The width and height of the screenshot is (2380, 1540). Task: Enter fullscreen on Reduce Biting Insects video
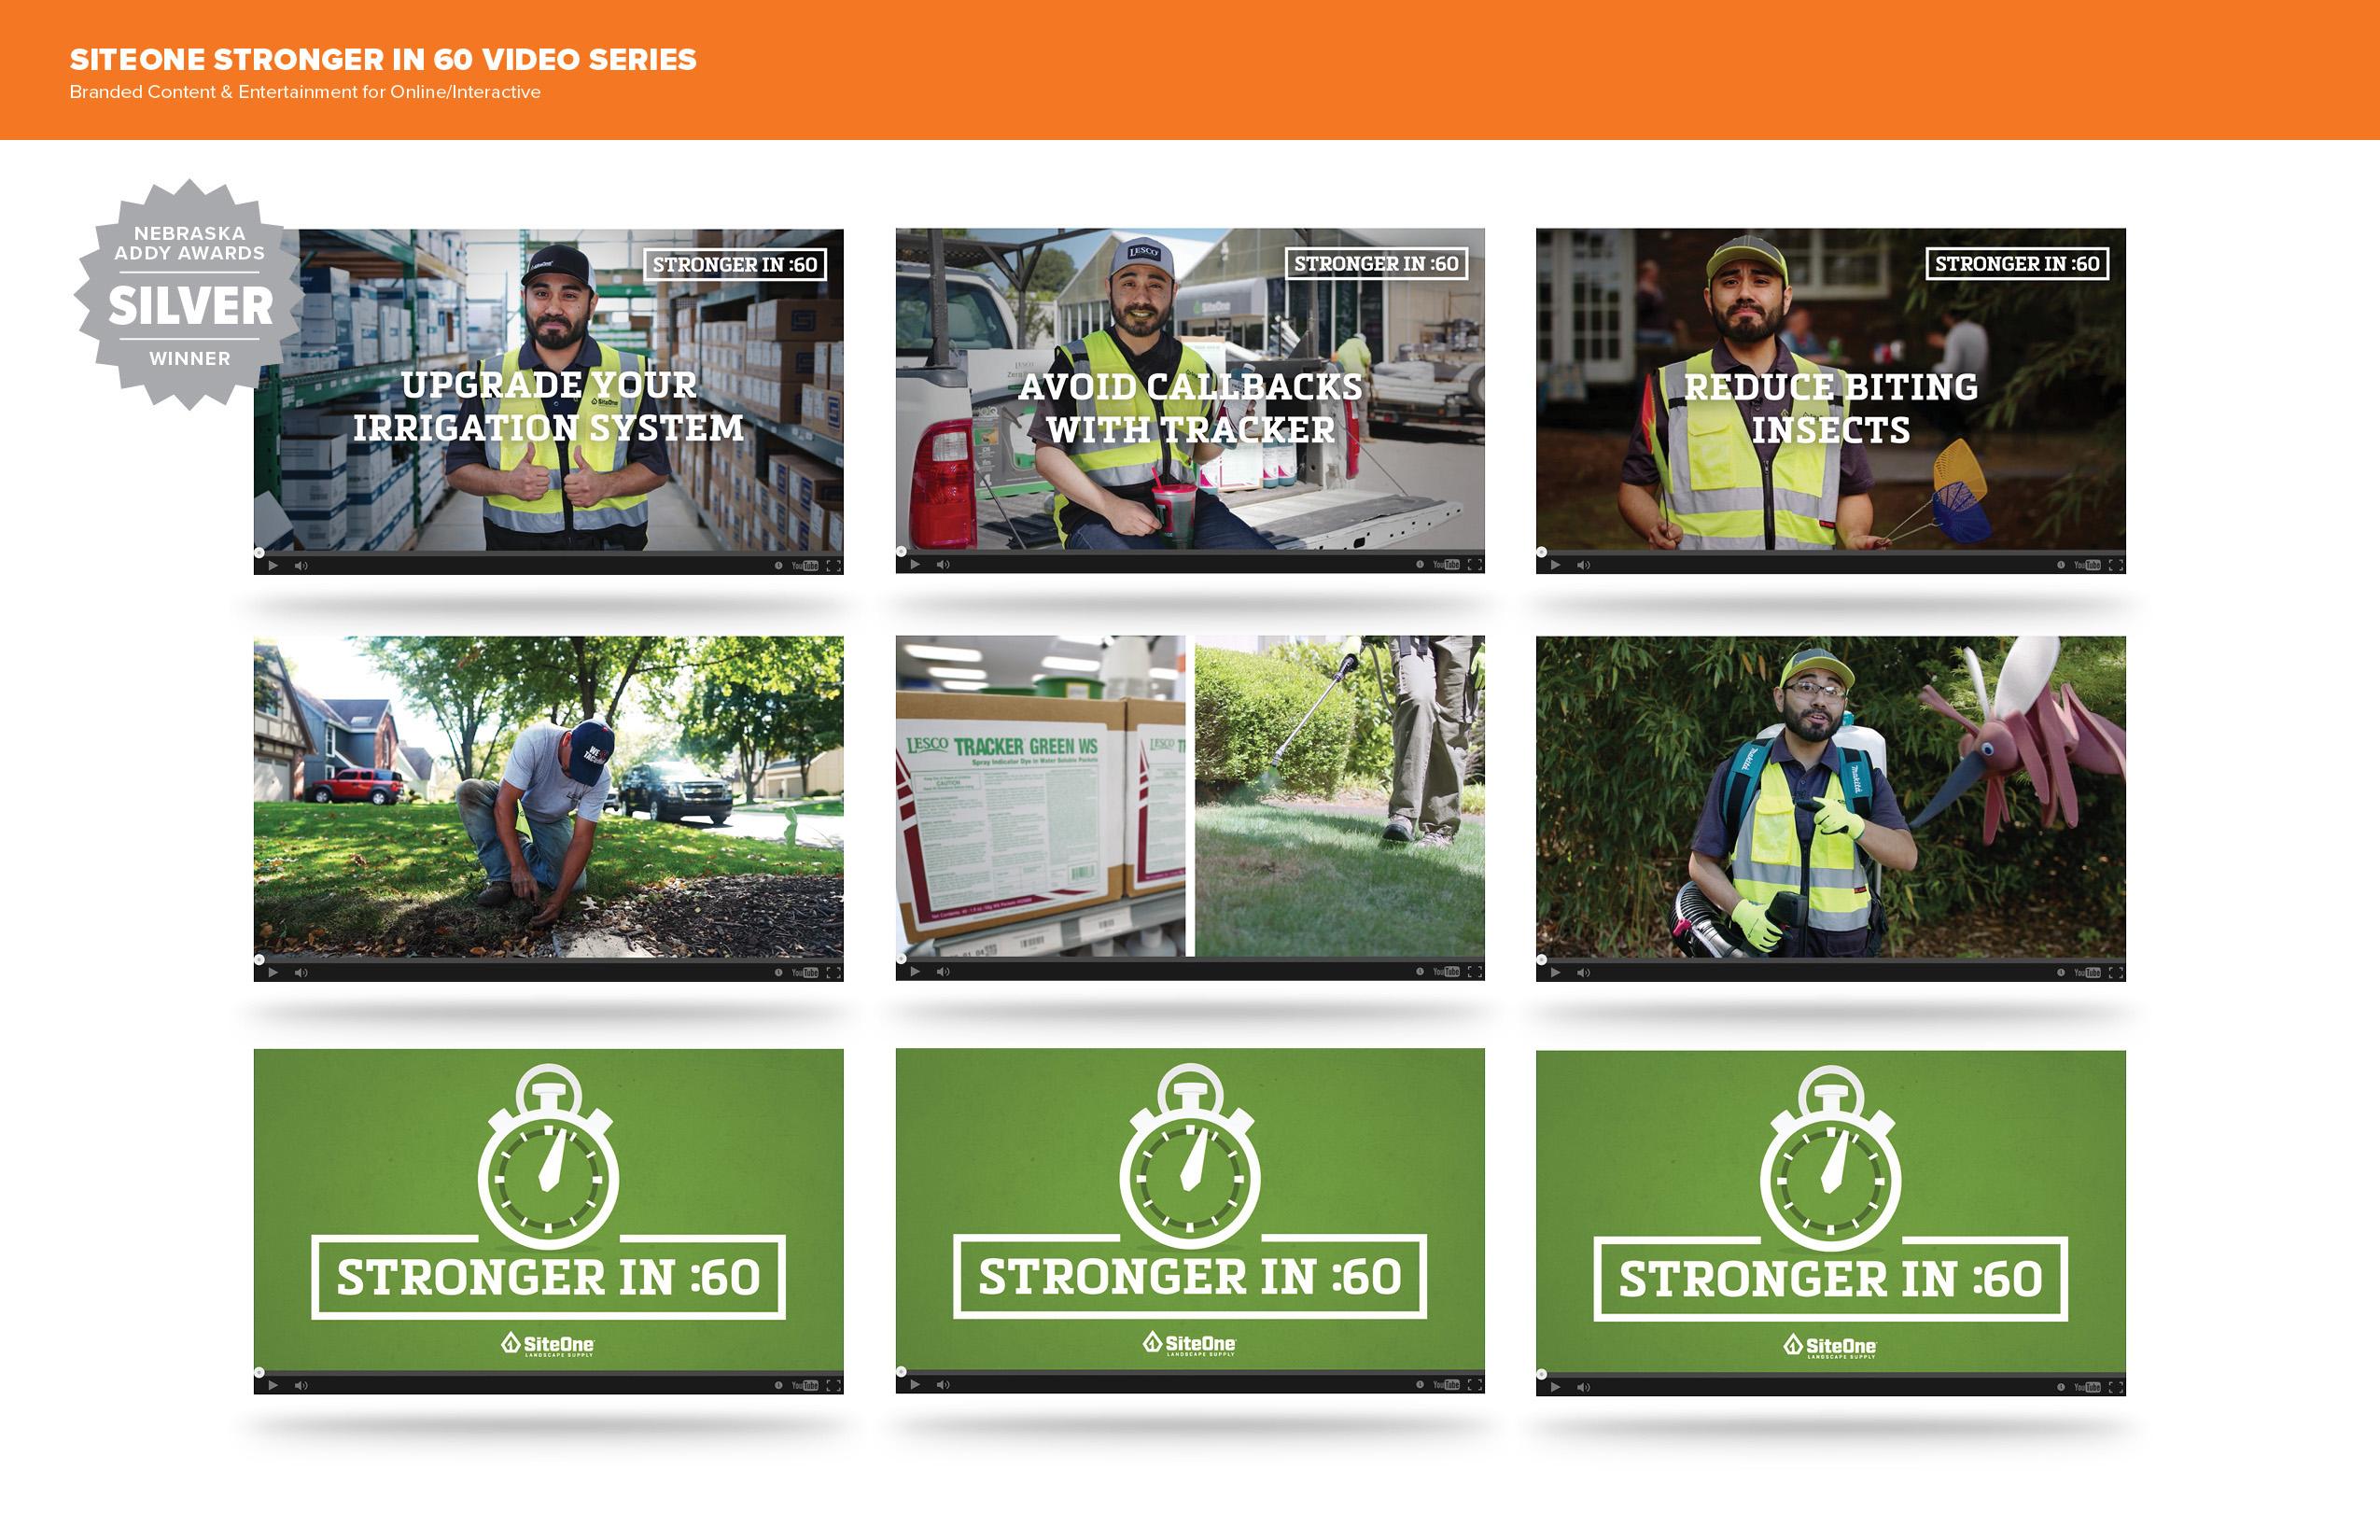[2115, 566]
